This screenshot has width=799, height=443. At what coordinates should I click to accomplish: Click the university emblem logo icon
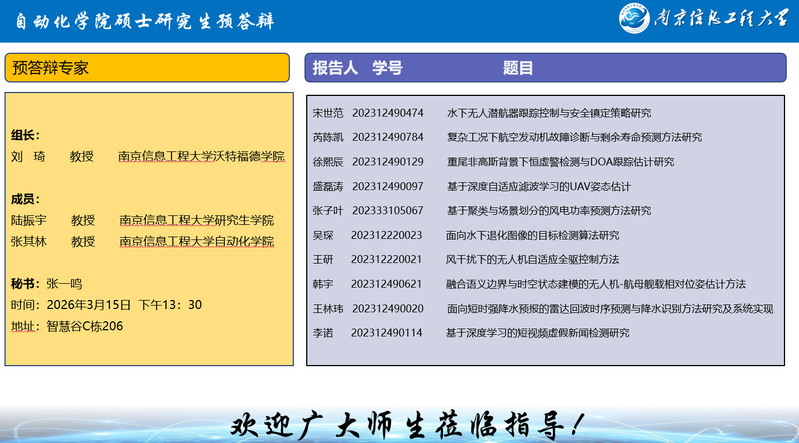634,20
